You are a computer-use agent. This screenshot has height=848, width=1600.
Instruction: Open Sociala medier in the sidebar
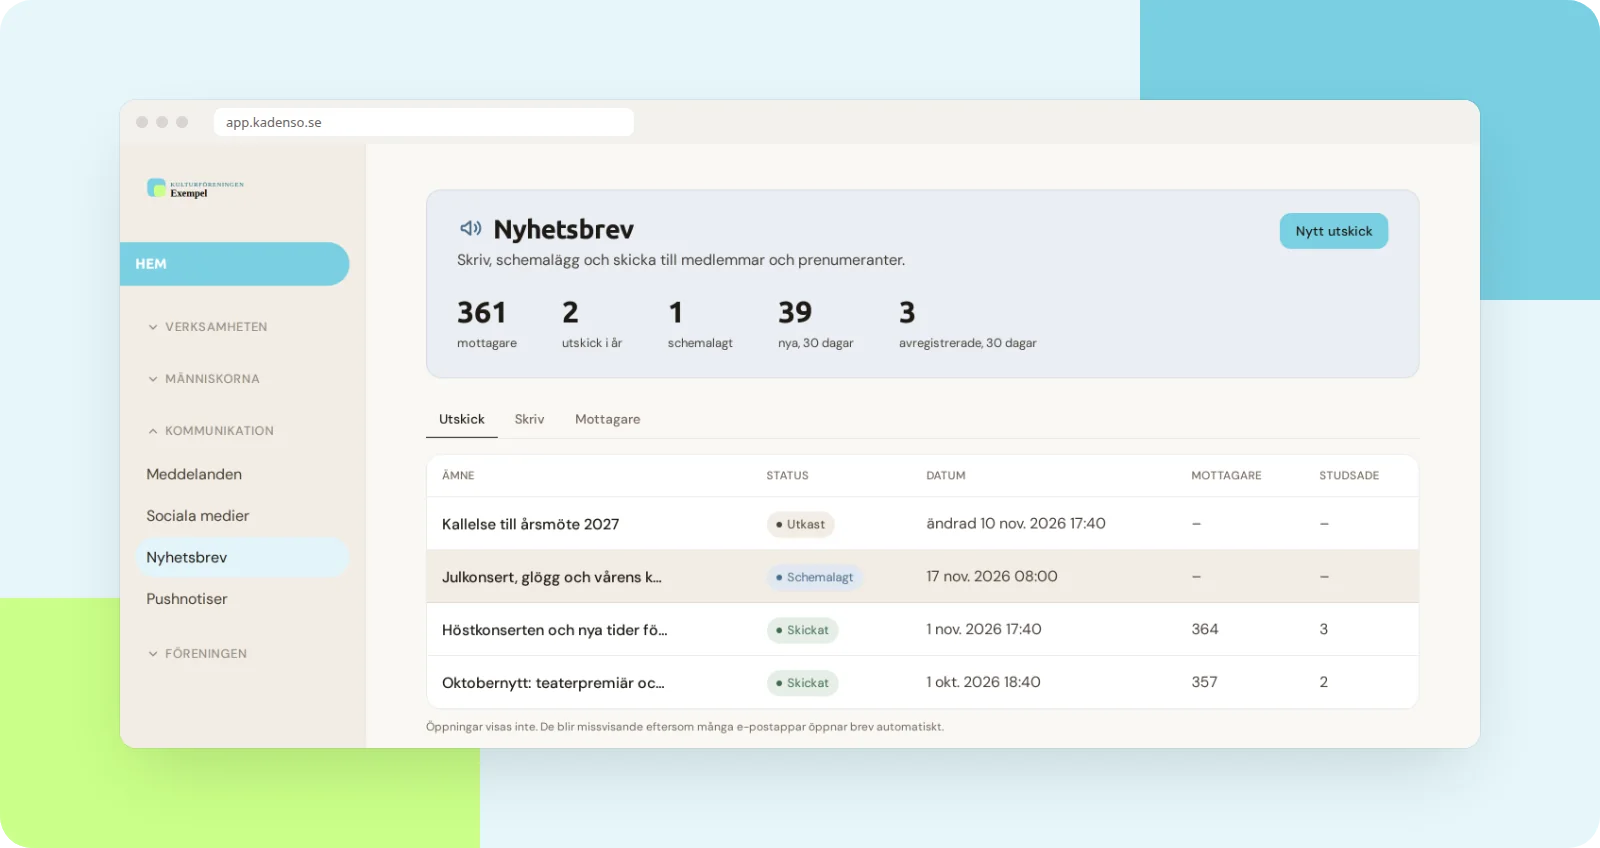[198, 516]
